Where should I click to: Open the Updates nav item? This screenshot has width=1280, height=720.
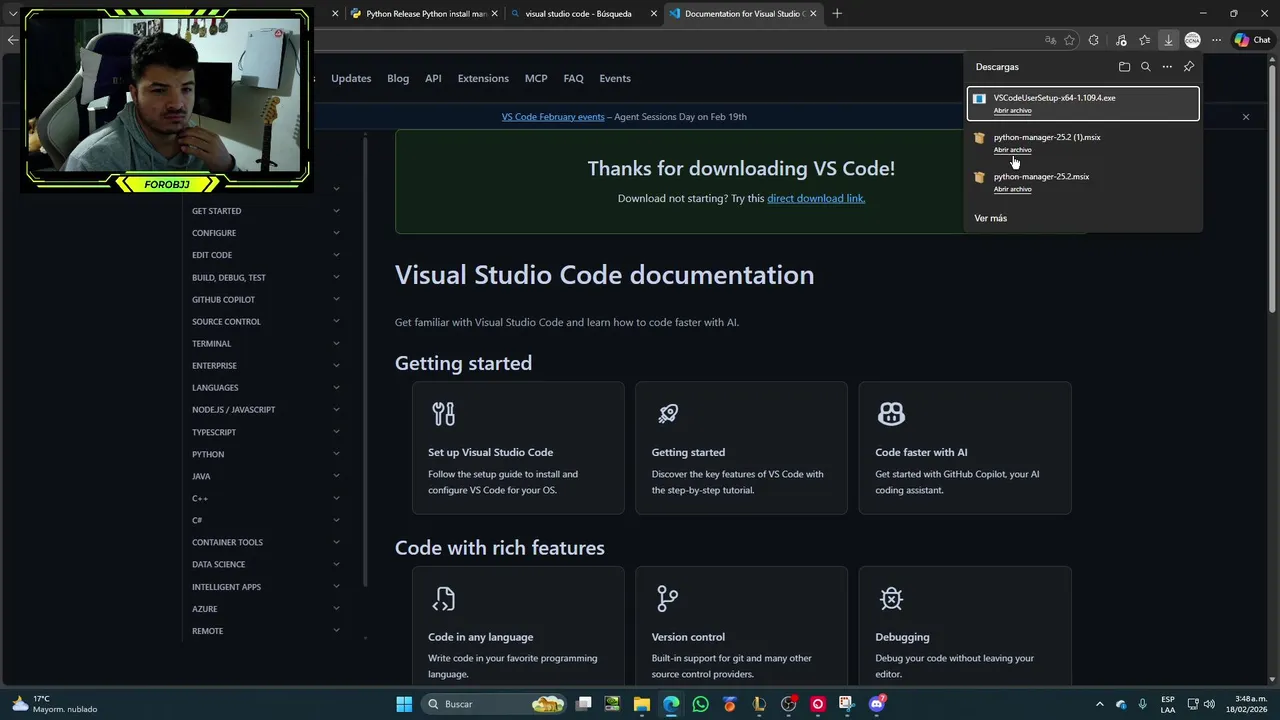351,78
